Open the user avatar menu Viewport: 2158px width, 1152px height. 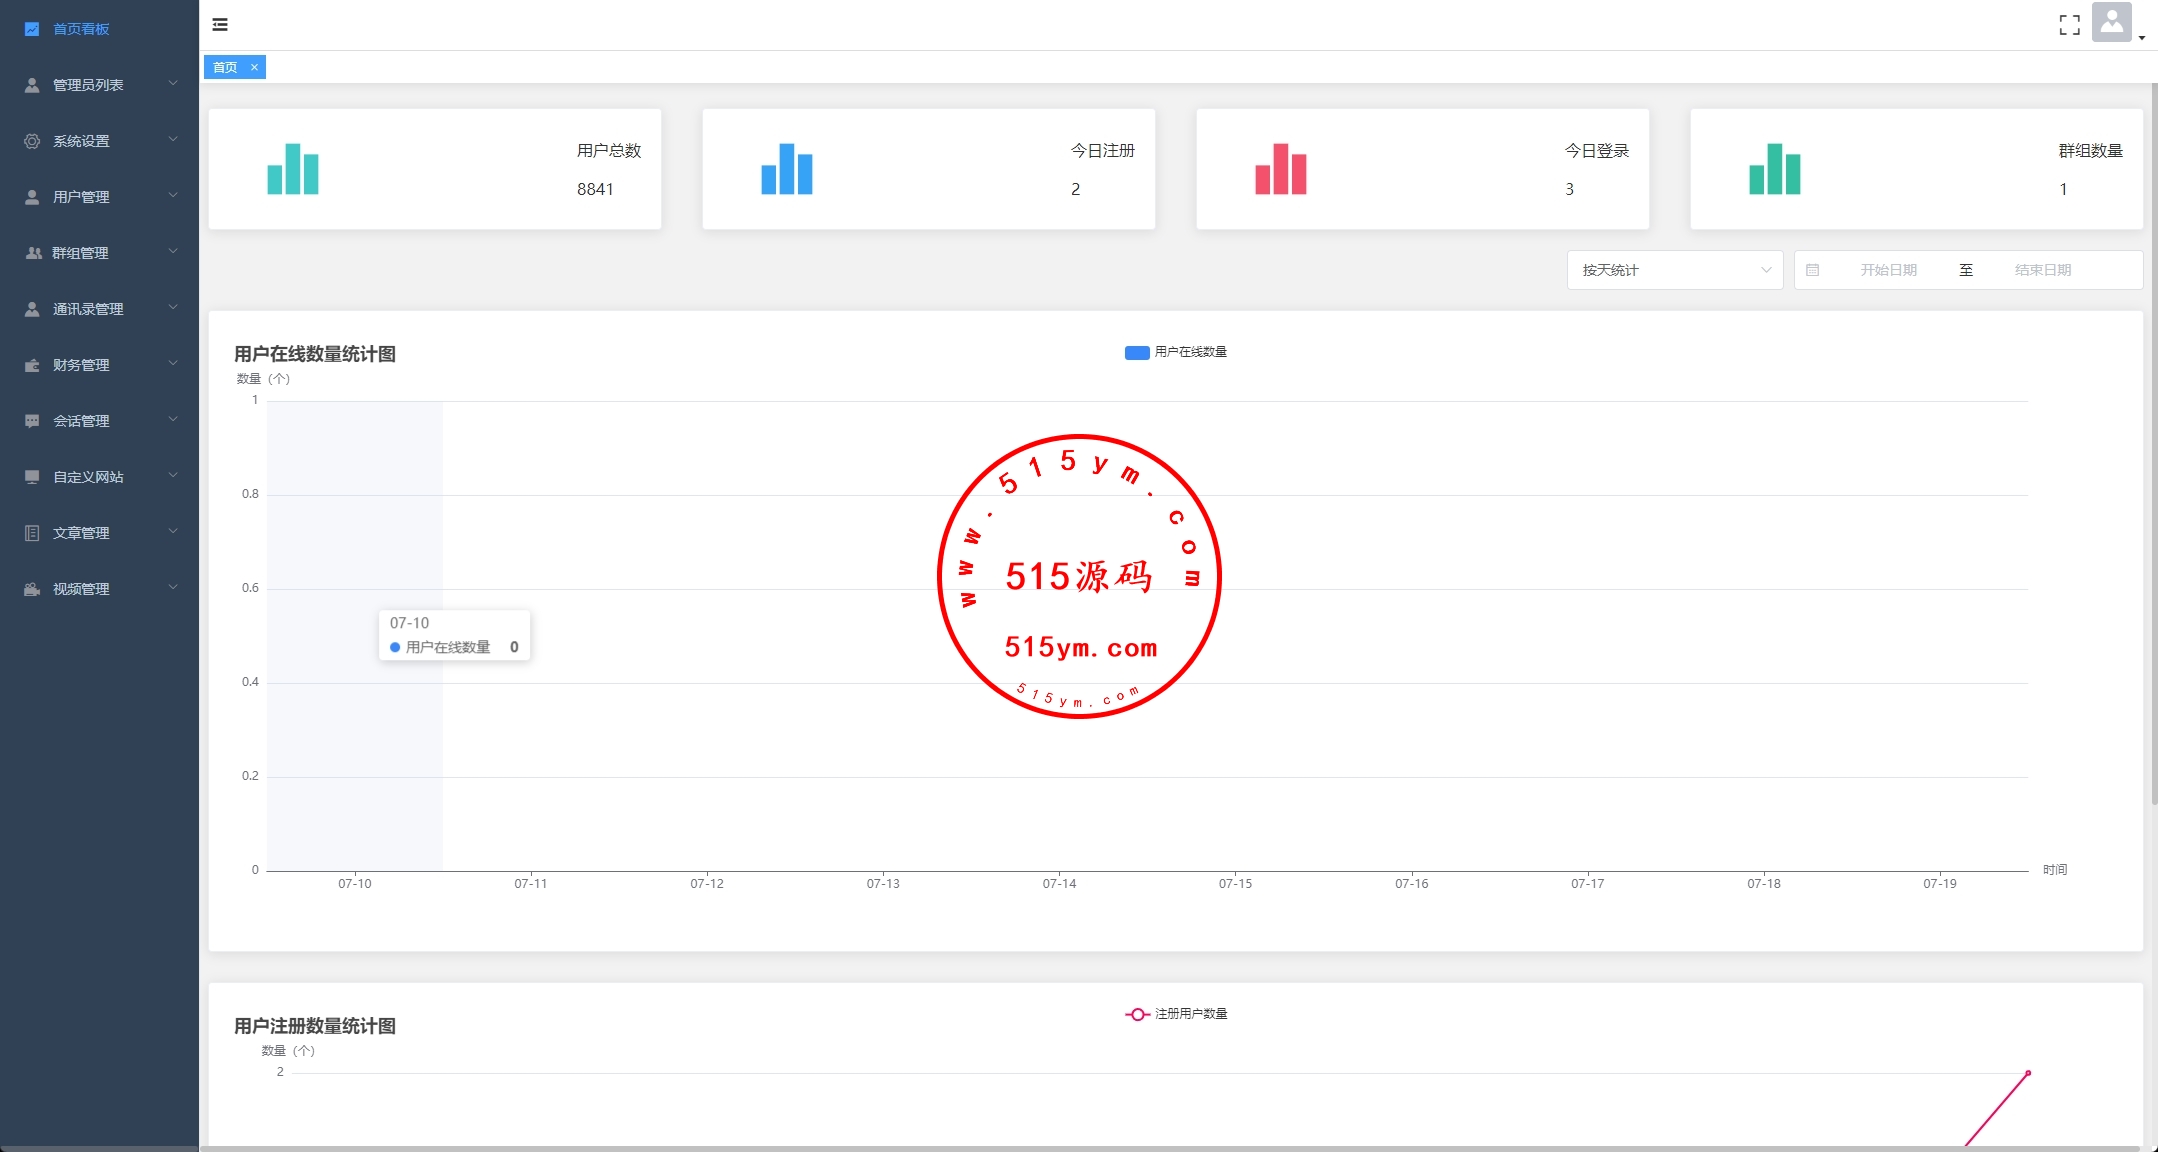(2112, 23)
